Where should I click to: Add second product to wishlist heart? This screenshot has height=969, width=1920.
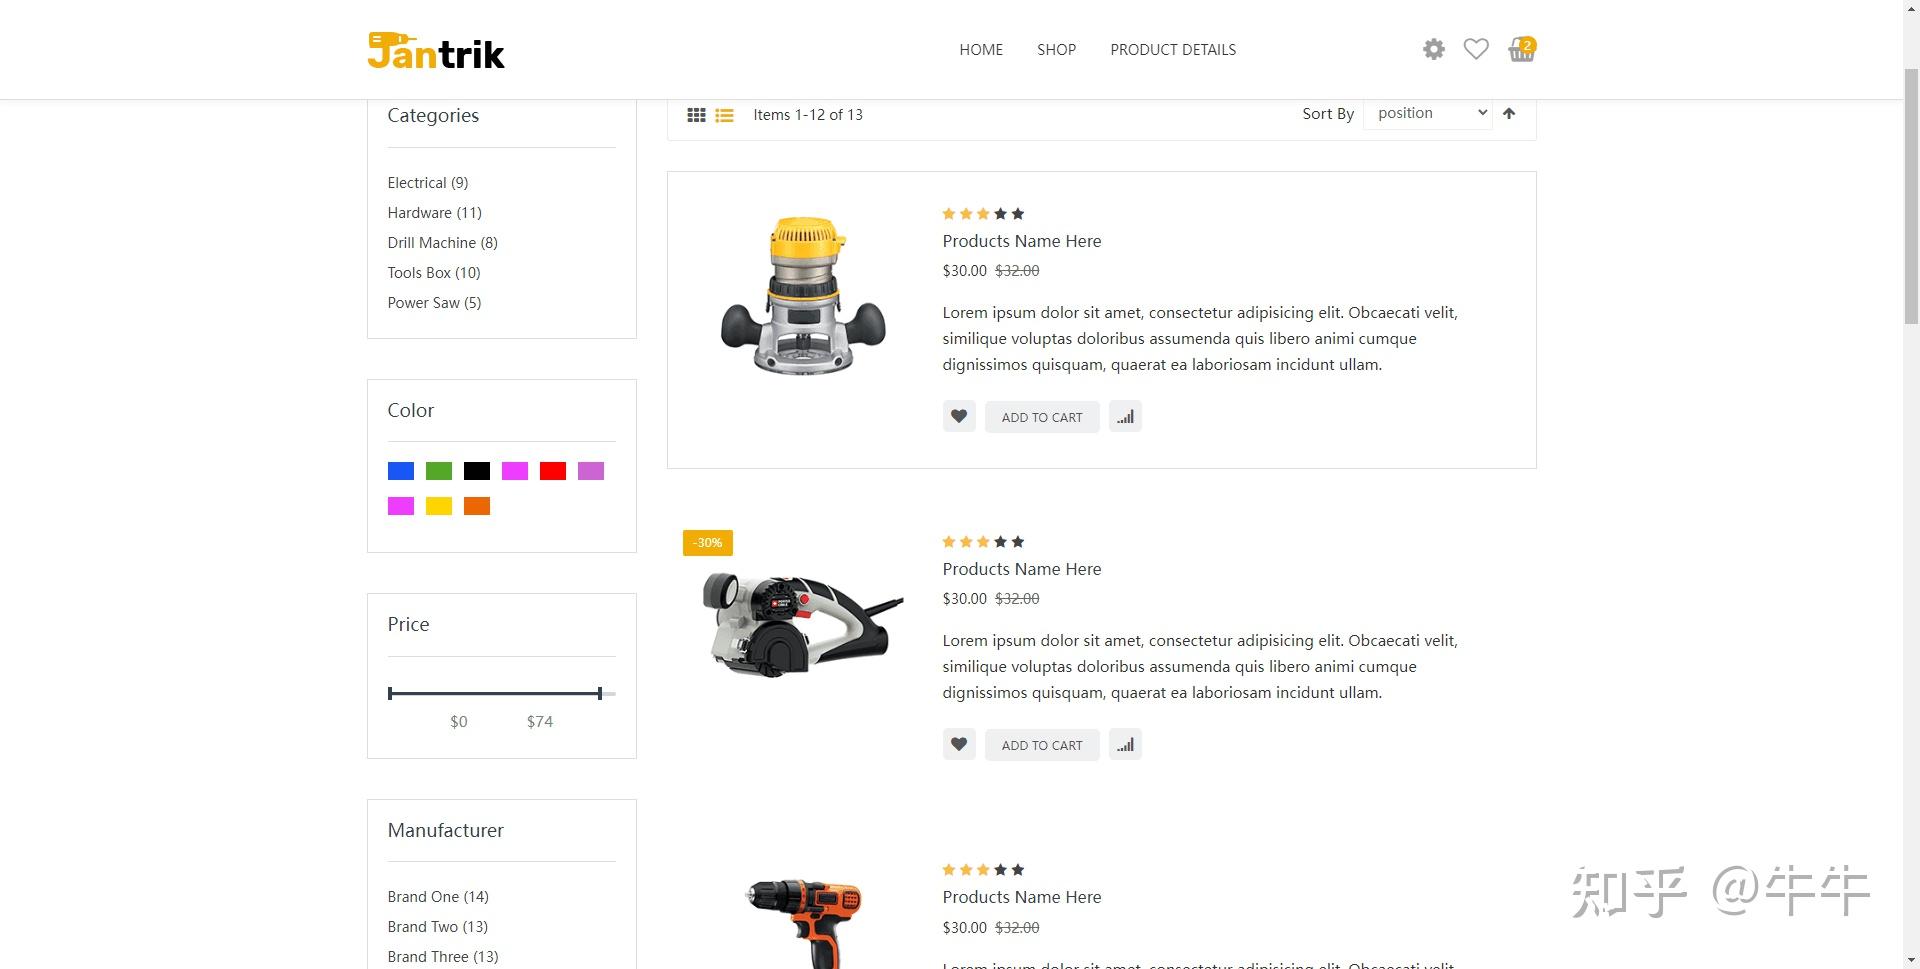click(x=959, y=745)
